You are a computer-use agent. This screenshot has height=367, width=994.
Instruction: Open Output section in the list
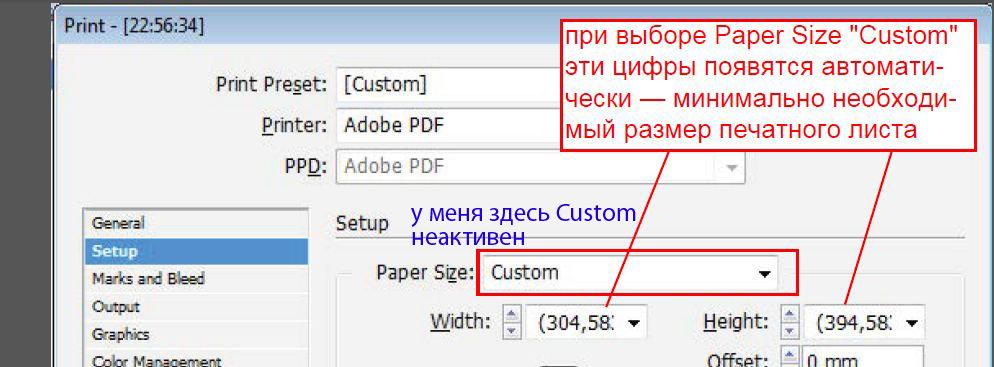tap(197, 306)
